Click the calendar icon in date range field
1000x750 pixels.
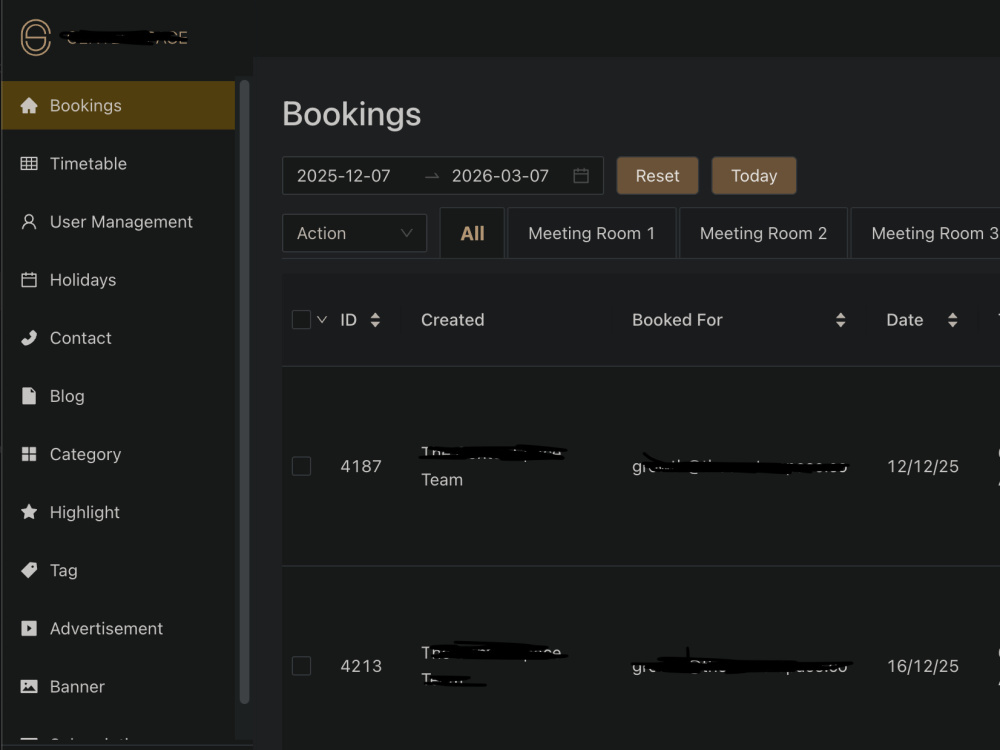coord(580,175)
